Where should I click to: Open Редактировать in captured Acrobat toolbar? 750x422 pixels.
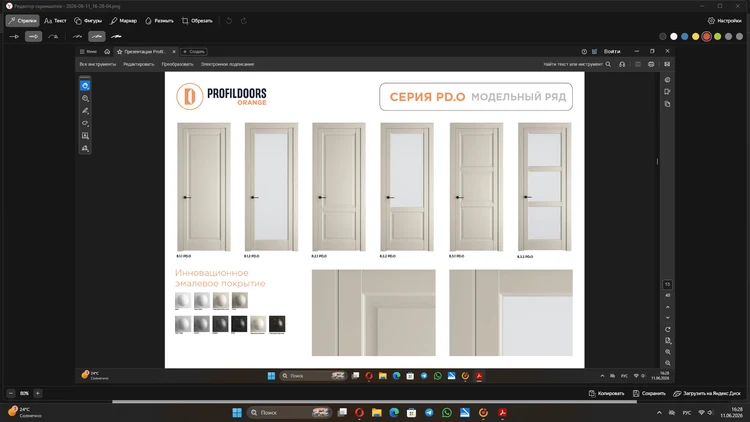(139, 64)
